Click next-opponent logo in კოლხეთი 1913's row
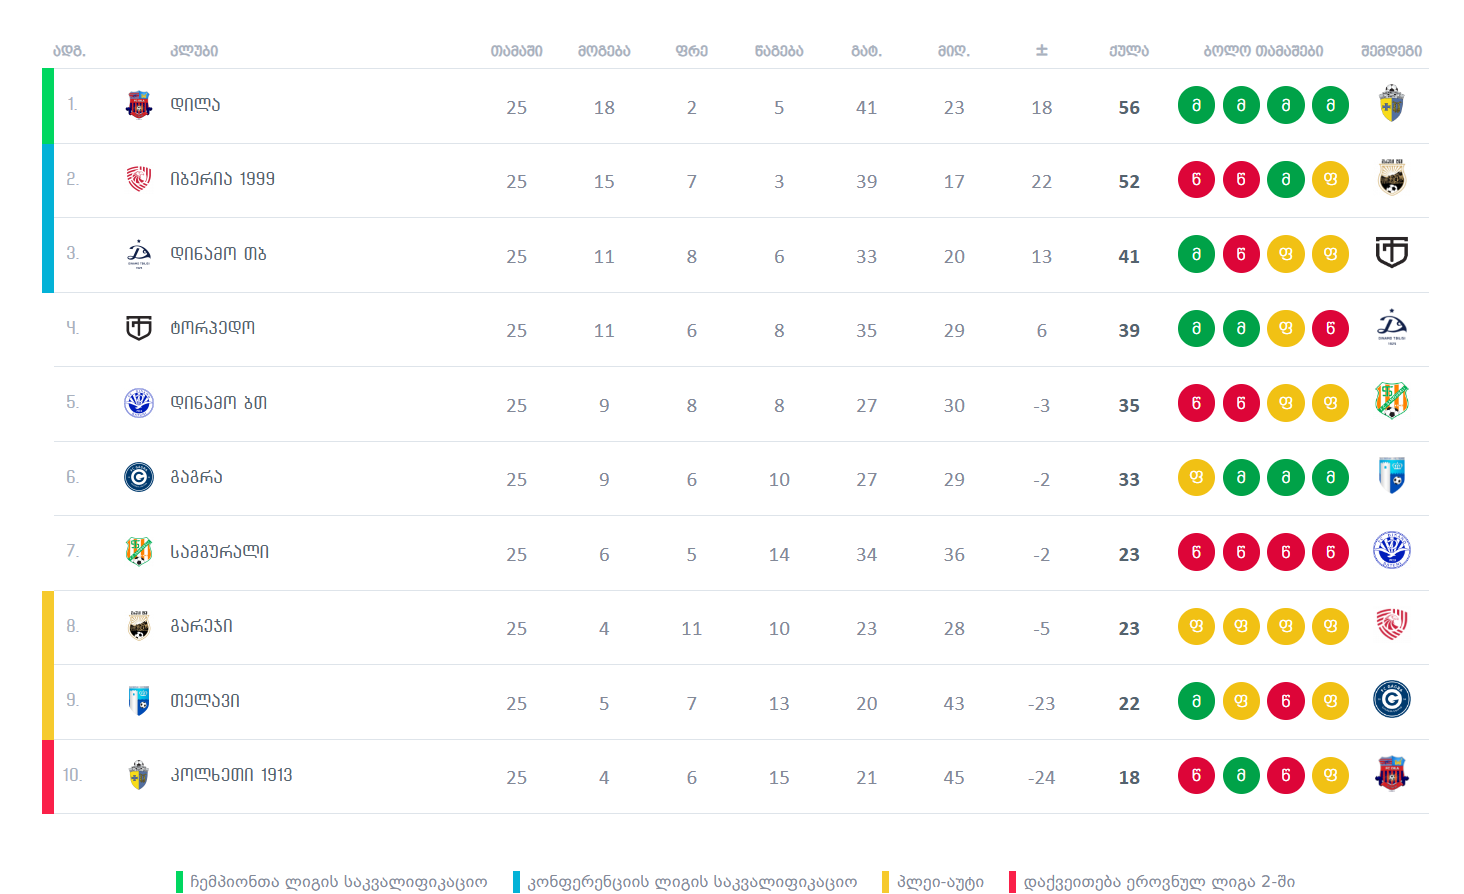This screenshot has height=894, width=1464. point(1391,774)
